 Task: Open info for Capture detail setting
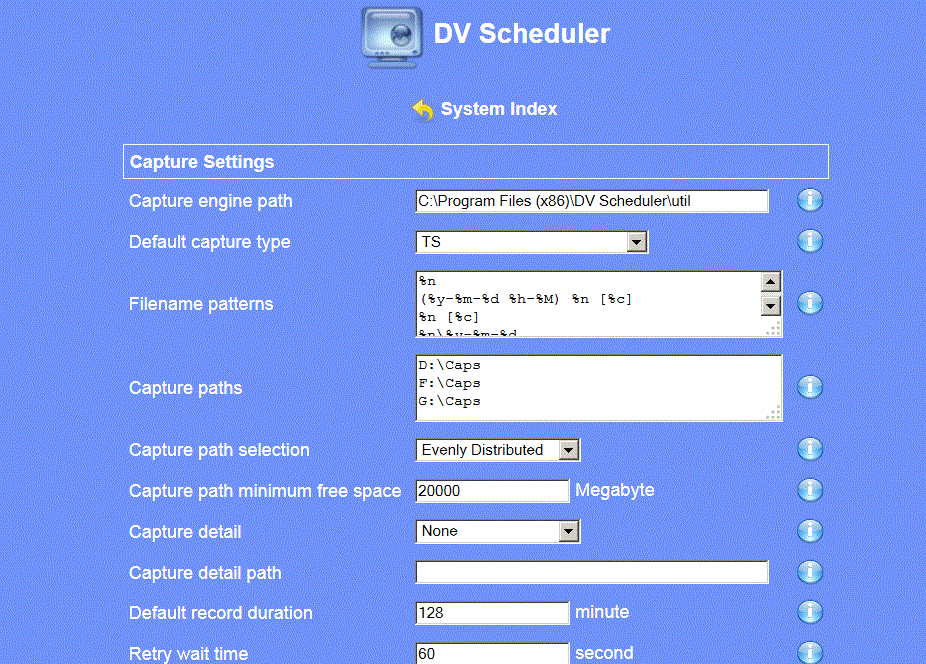click(x=810, y=531)
